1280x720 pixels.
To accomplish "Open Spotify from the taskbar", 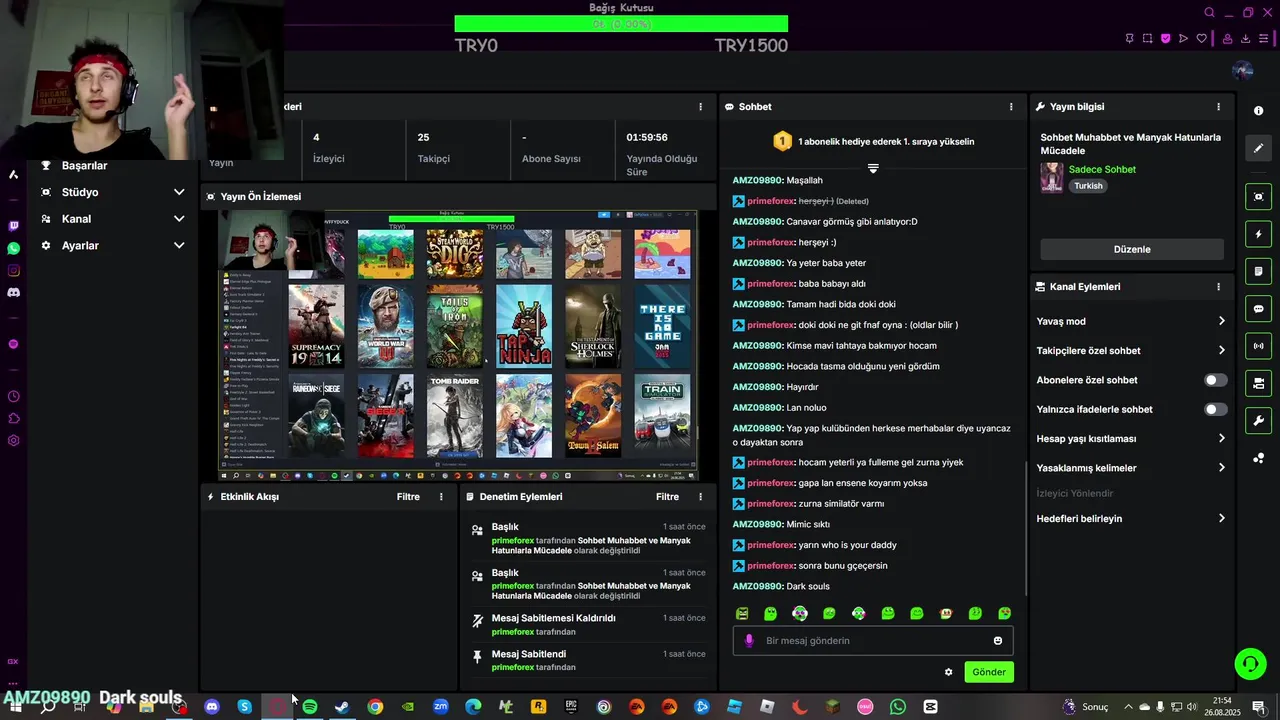I will (309, 707).
